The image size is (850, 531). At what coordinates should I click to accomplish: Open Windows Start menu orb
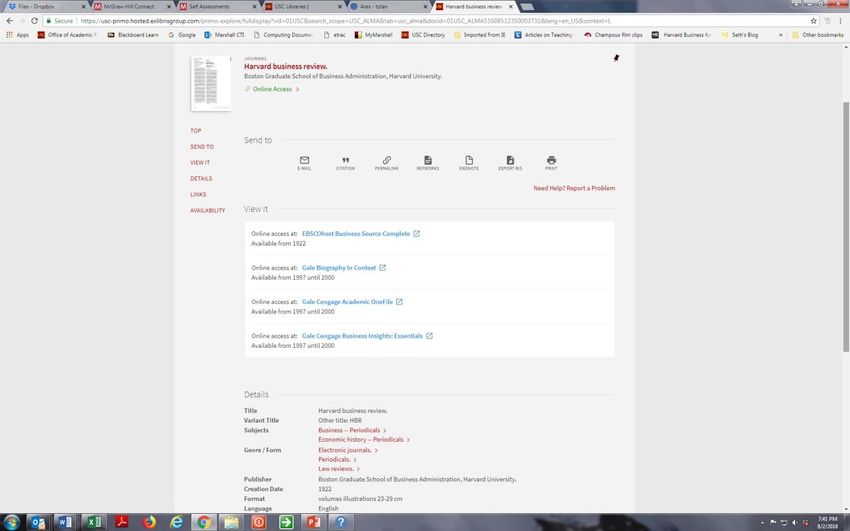pyautogui.click(x=11, y=522)
